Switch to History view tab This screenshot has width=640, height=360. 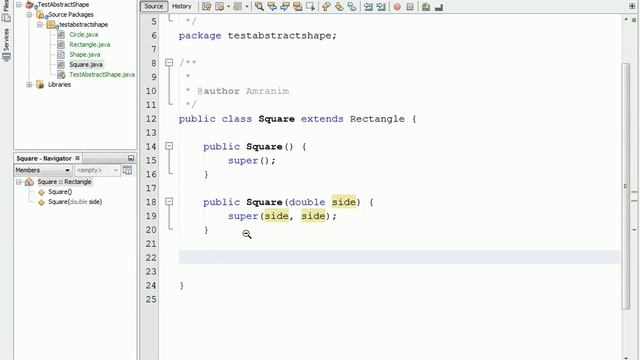click(x=181, y=6)
